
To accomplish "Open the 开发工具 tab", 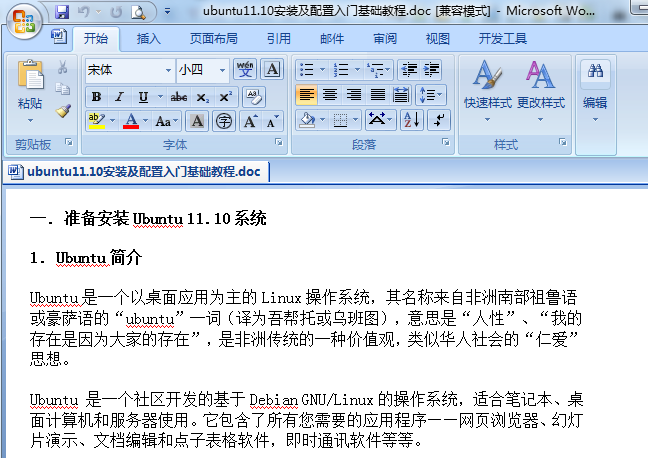I will pos(503,38).
